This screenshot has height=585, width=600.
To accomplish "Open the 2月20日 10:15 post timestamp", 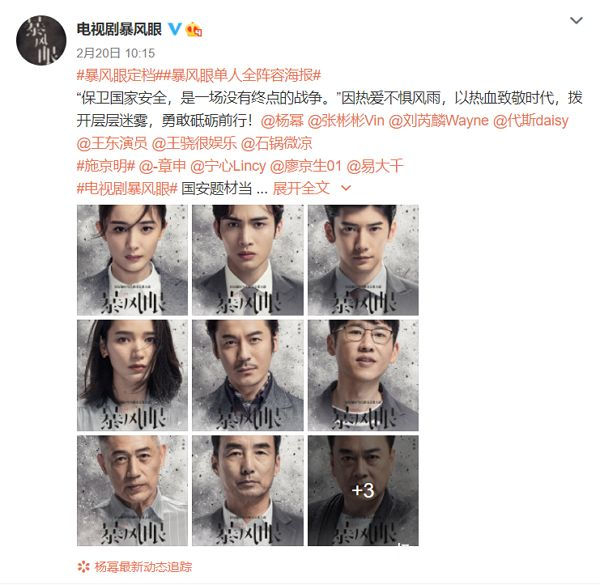I will (x=116, y=53).
